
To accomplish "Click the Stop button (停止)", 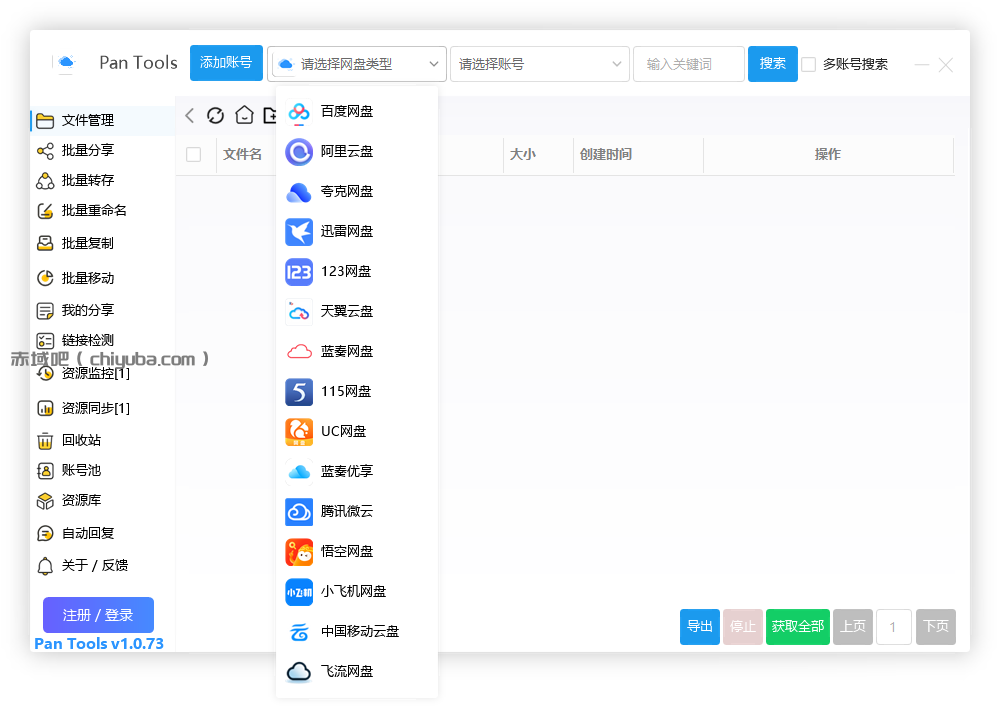I will point(743,627).
